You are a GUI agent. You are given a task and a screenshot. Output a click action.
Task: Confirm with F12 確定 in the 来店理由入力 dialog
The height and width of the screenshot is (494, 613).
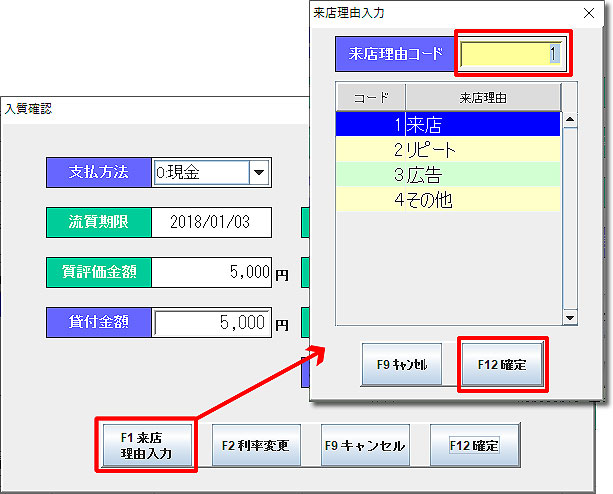click(x=502, y=364)
